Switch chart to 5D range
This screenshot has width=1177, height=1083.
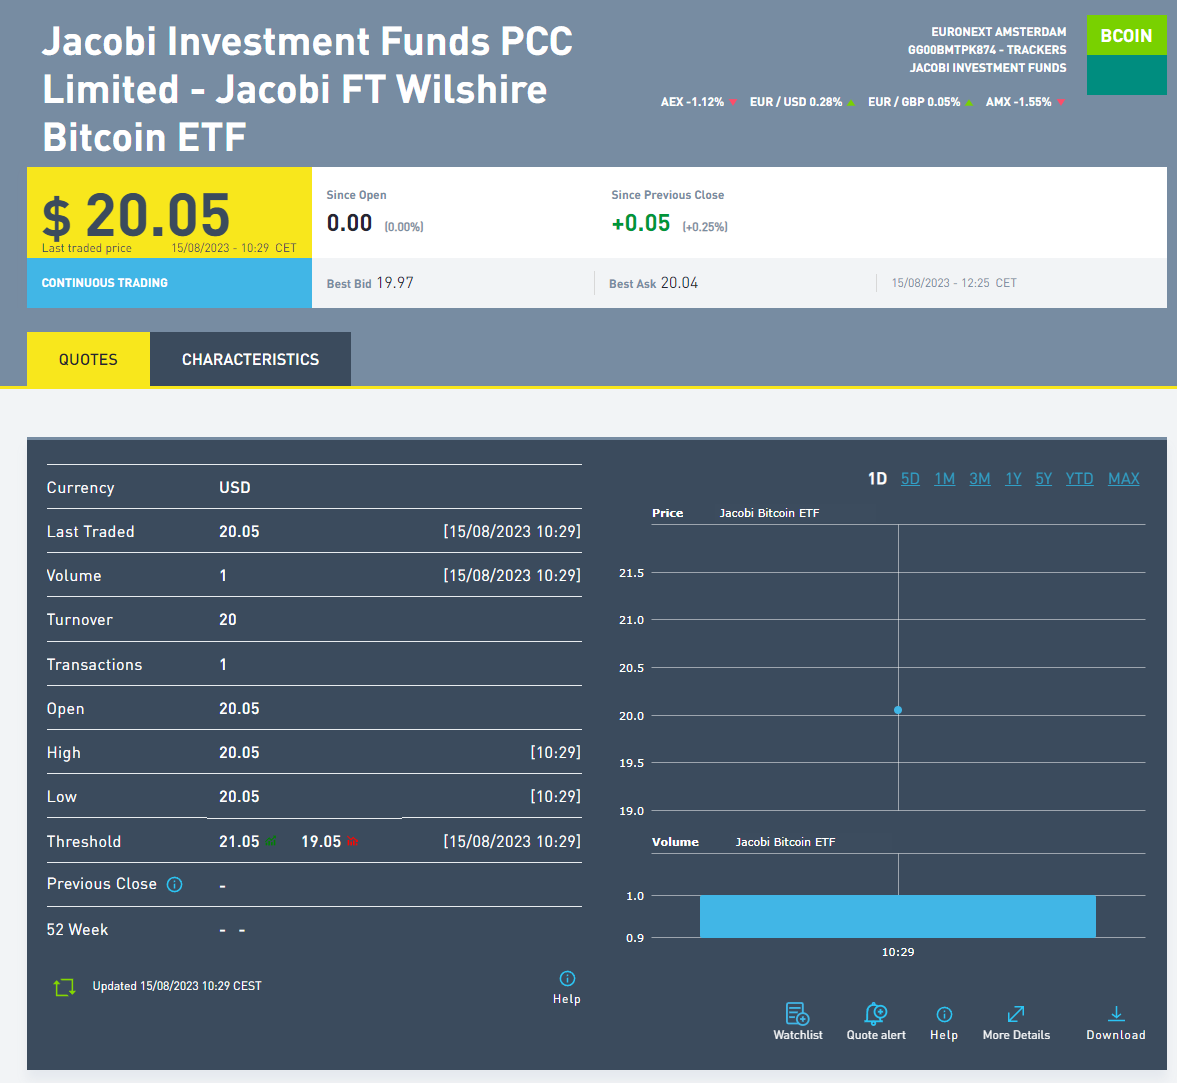tap(910, 479)
